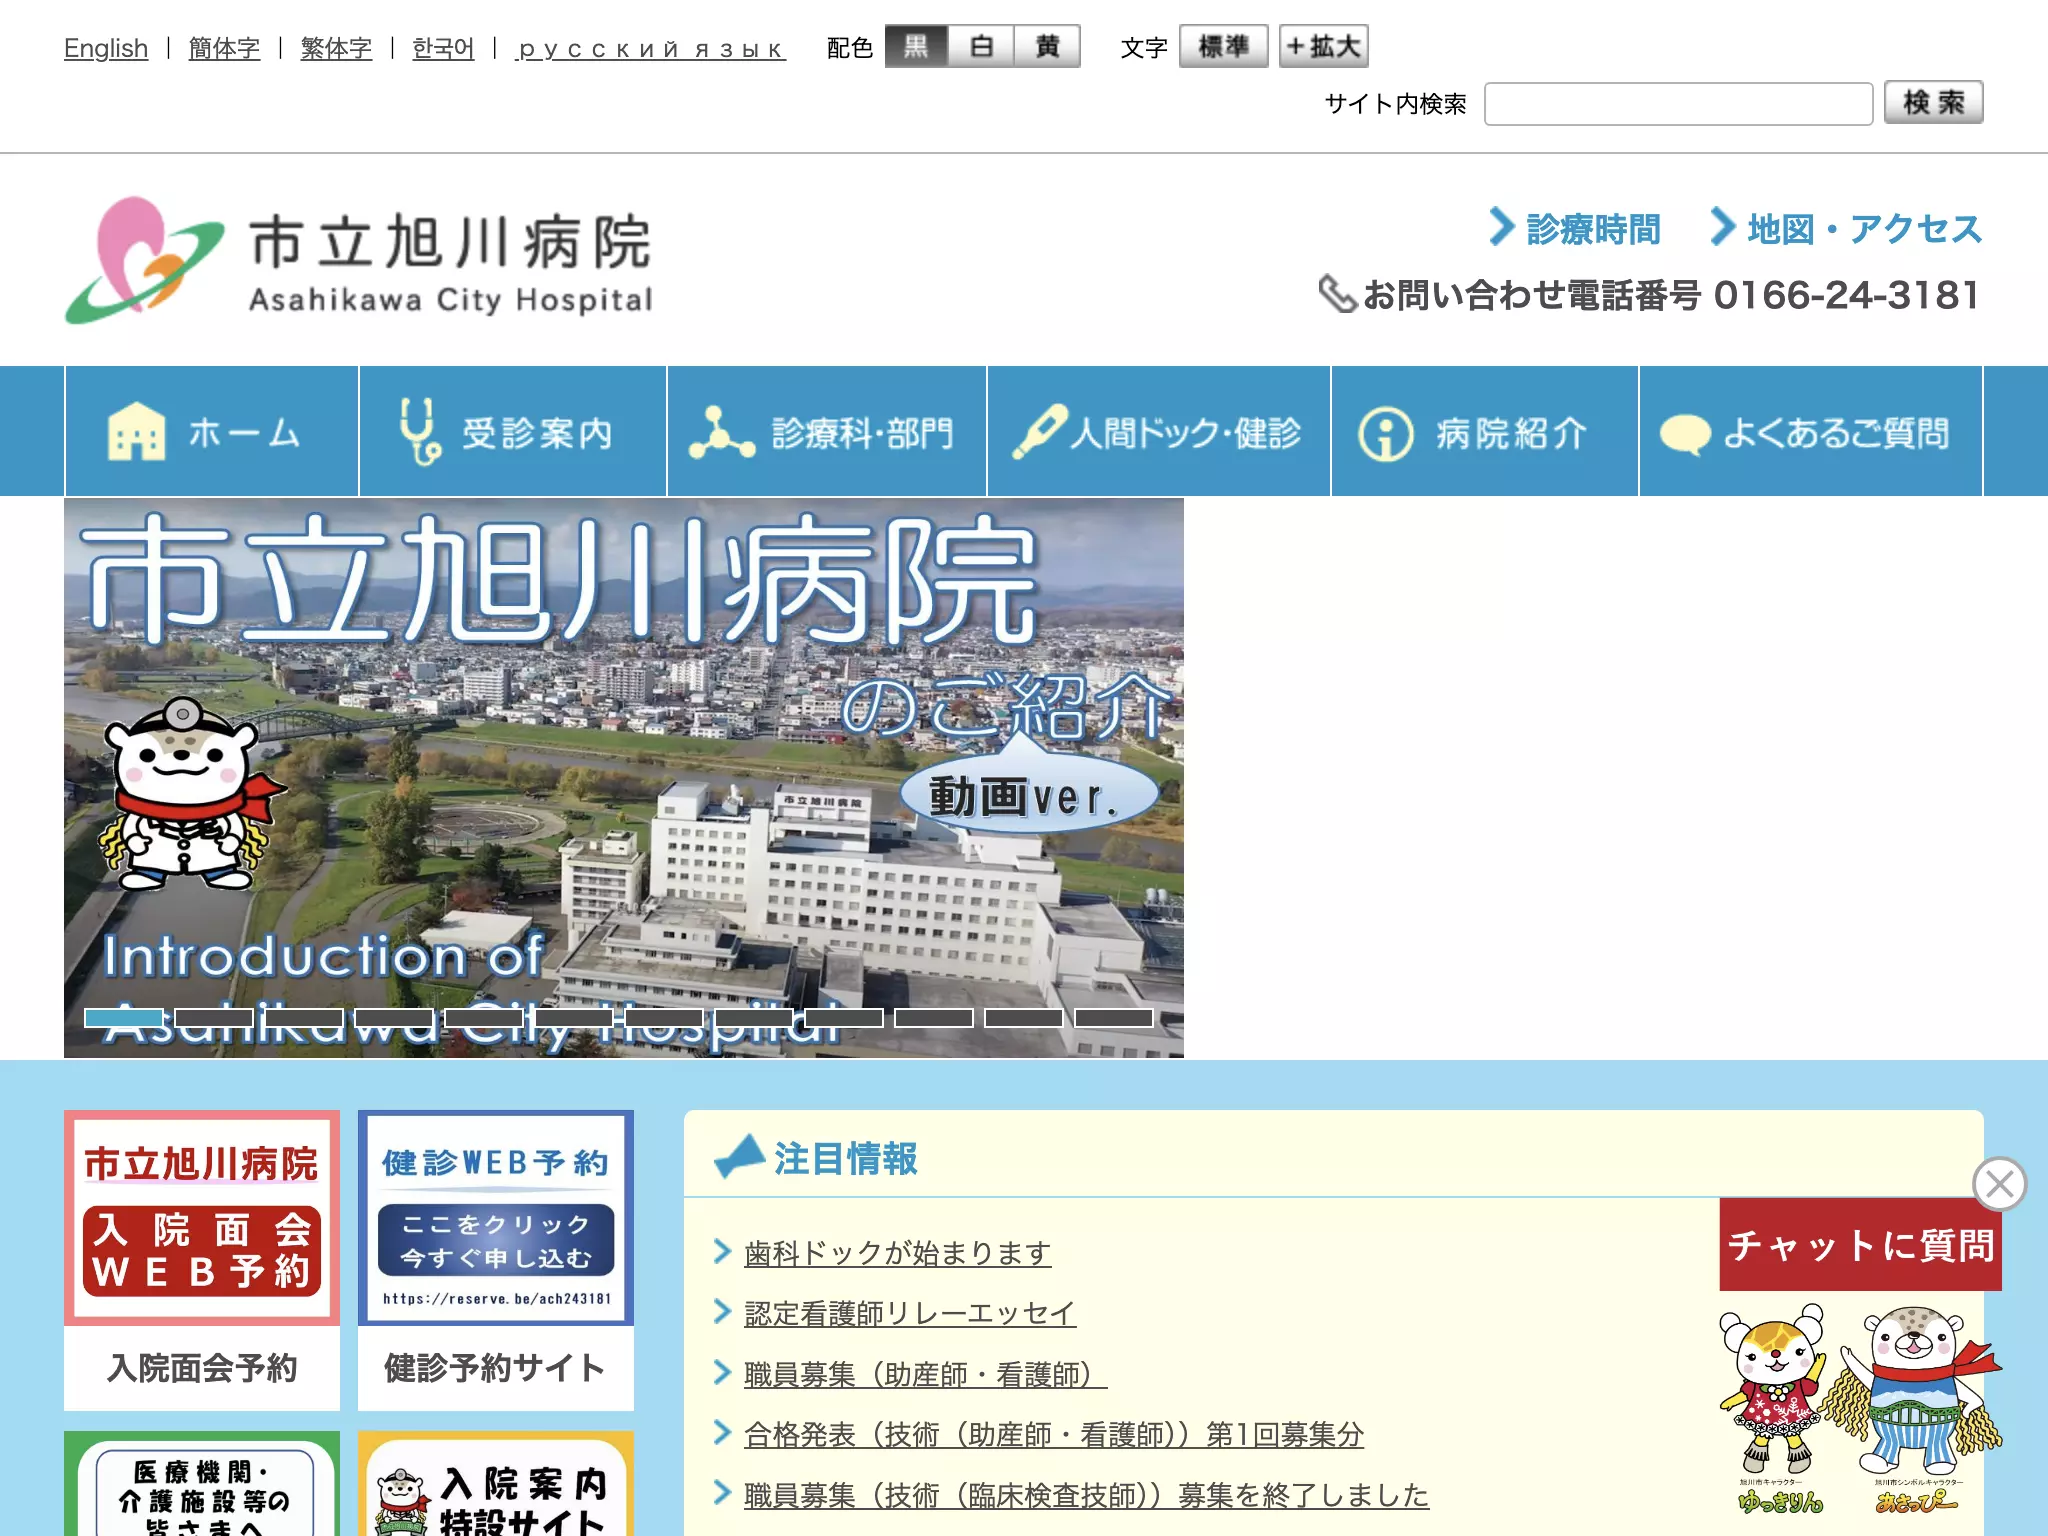This screenshot has width=2048, height=1536.
Task: Switch language to English
Action: pos(106,48)
